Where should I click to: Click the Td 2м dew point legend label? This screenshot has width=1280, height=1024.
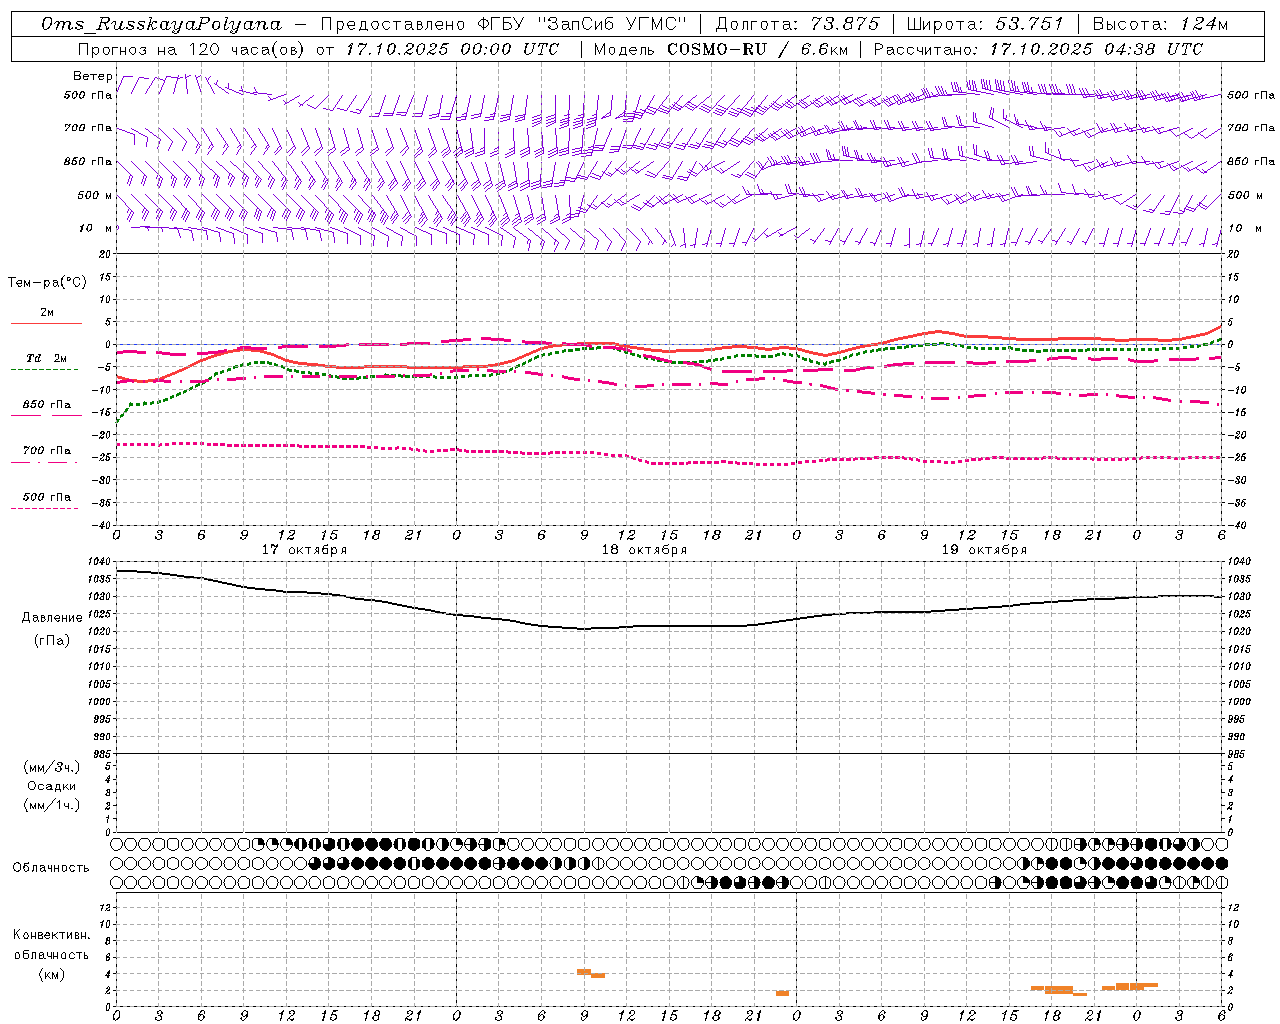click(47, 358)
